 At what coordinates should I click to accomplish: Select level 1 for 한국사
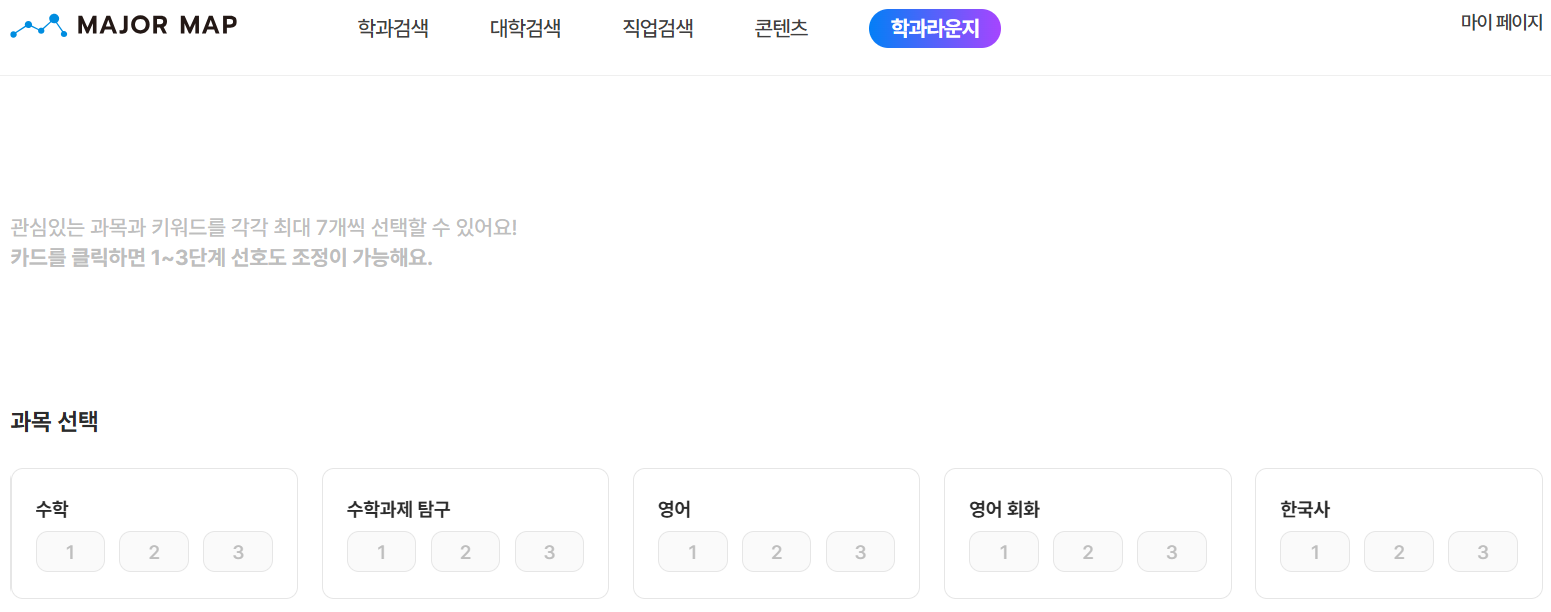tap(1314, 550)
